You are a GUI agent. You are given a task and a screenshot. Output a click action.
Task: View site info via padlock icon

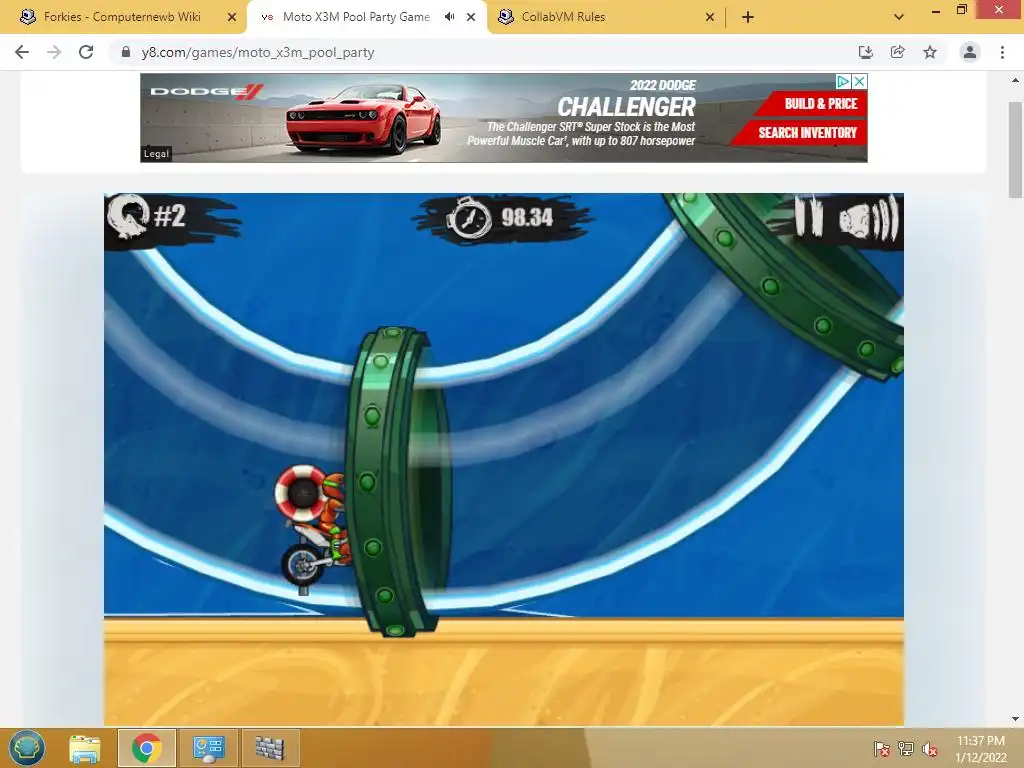coord(126,52)
